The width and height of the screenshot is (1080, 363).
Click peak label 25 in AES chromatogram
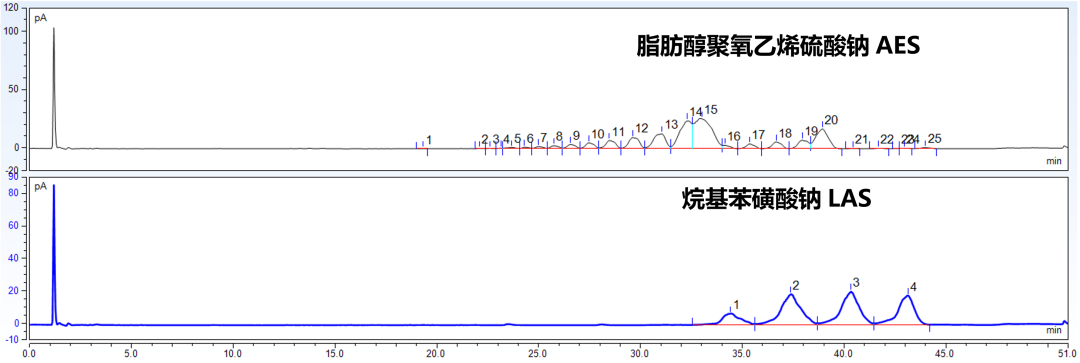tap(935, 138)
